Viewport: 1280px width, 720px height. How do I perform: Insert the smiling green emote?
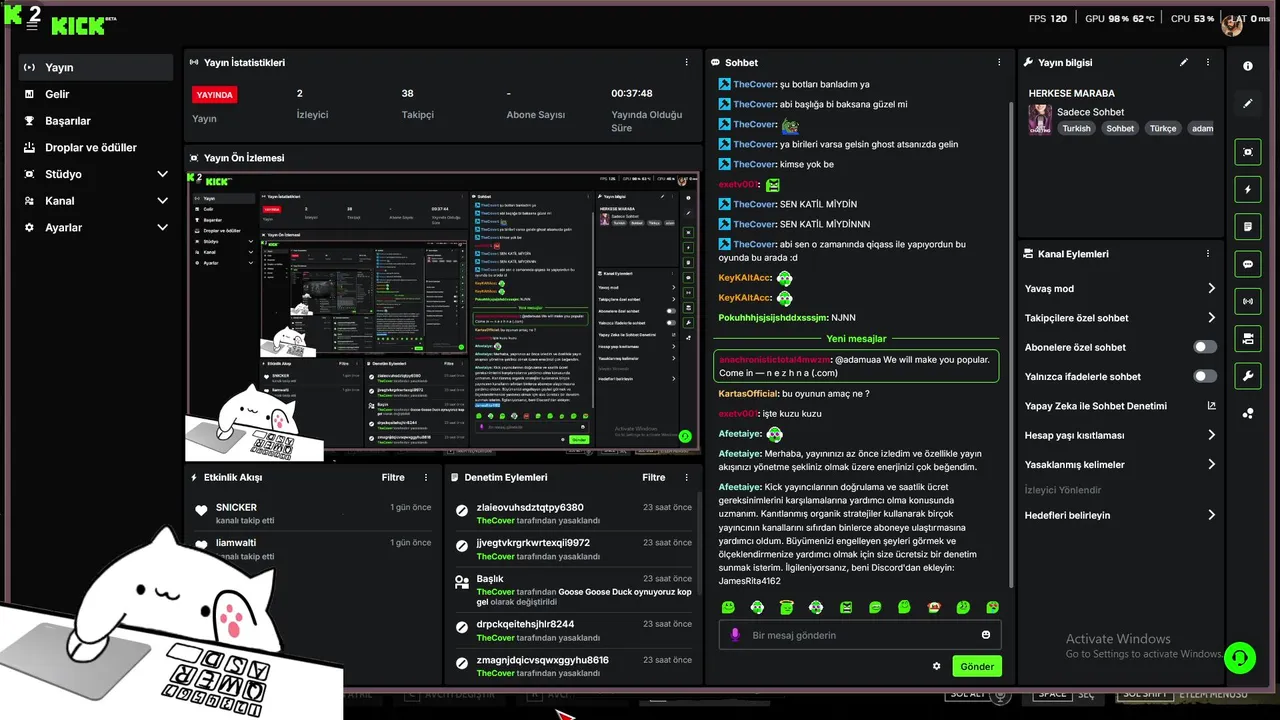pyautogui.click(x=728, y=607)
